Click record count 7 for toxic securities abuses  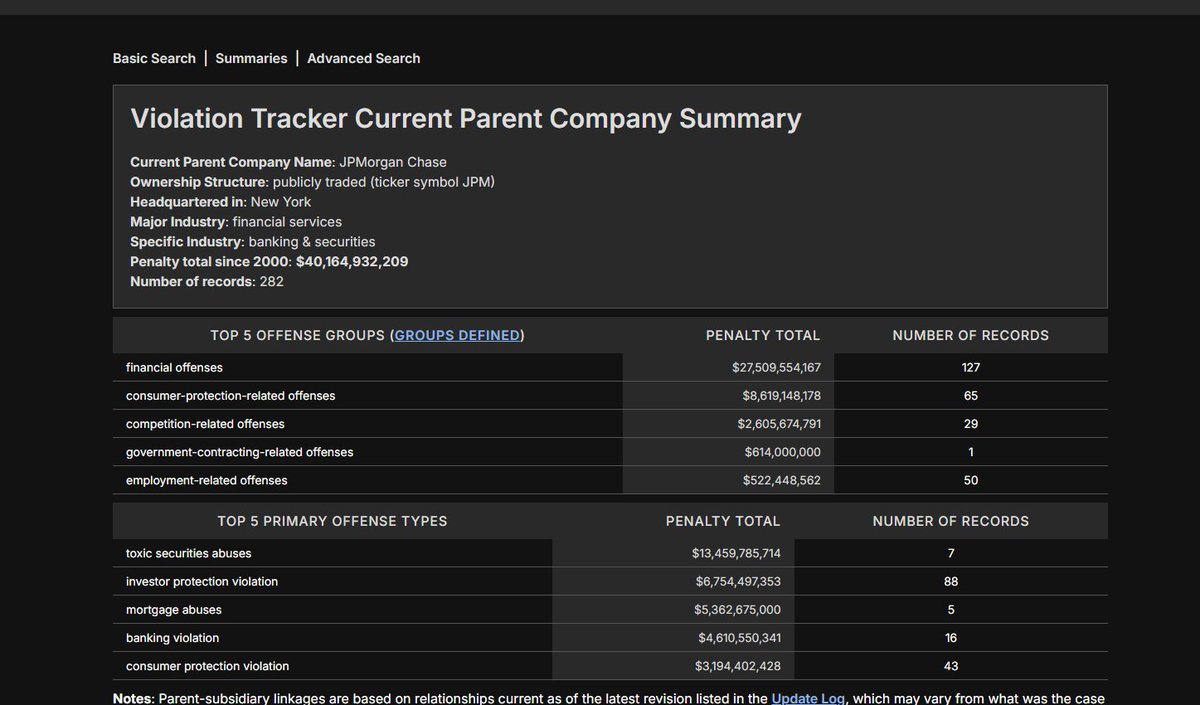951,553
